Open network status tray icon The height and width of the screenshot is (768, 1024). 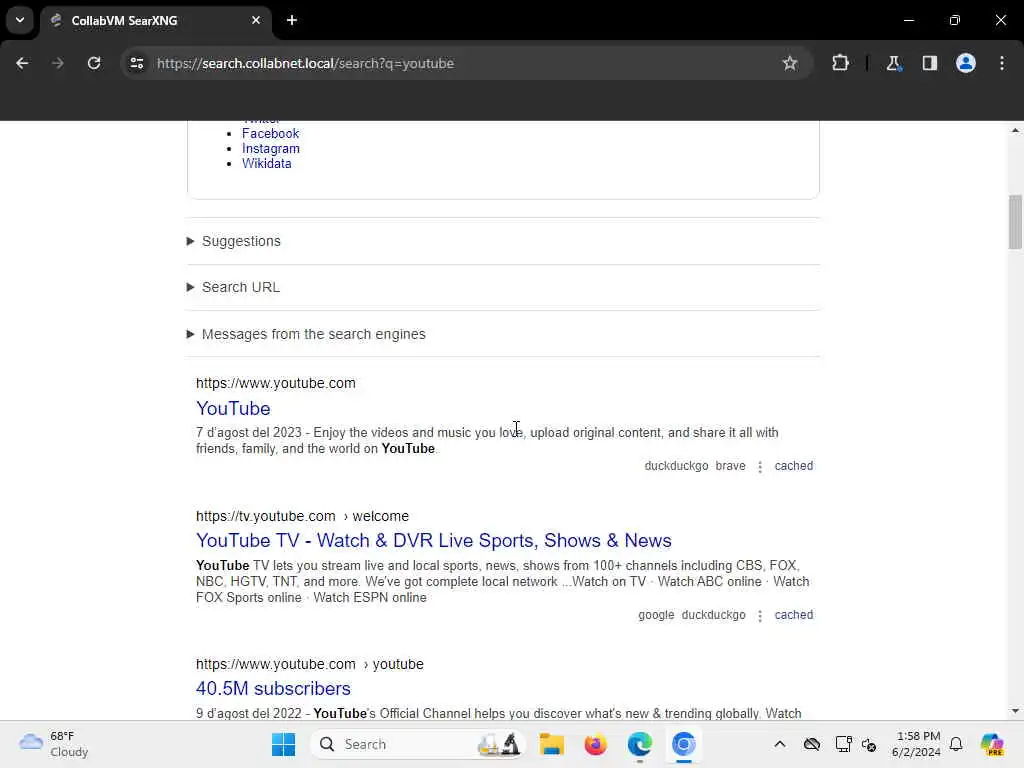[843, 744]
